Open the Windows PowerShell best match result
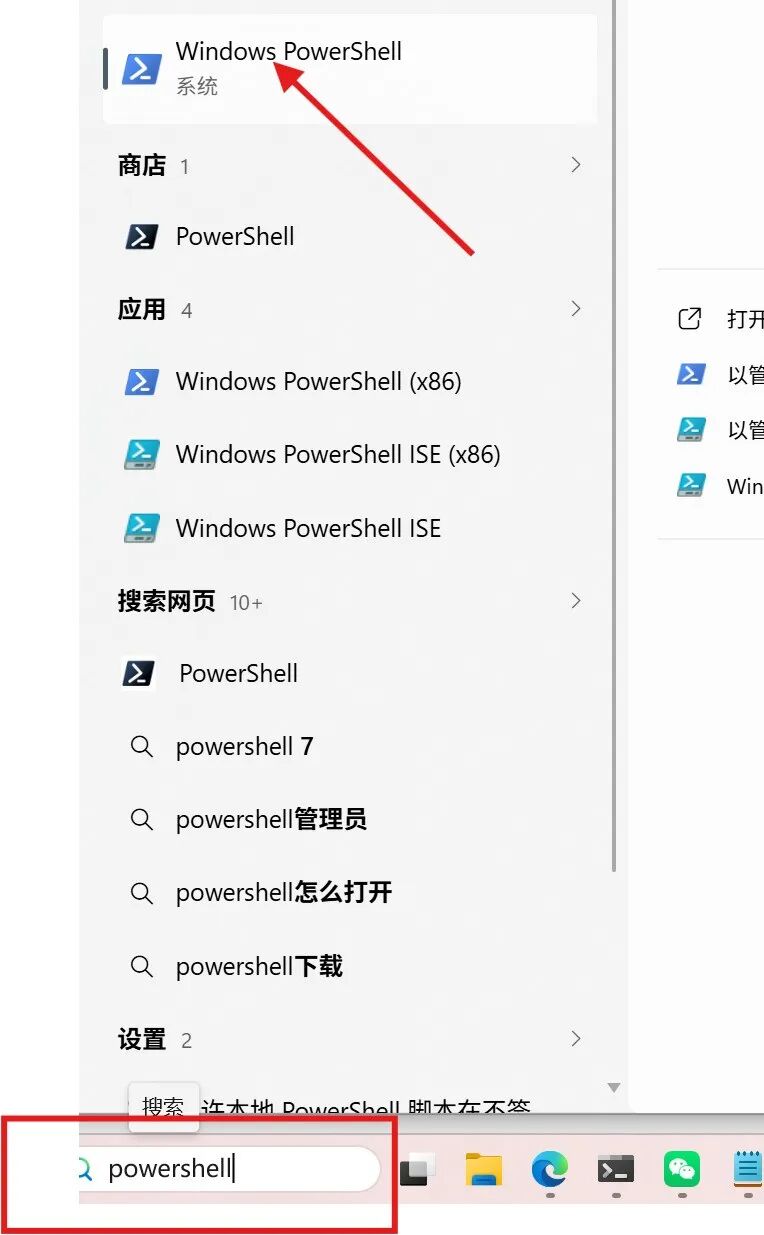764x1235 pixels. (350, 68)
